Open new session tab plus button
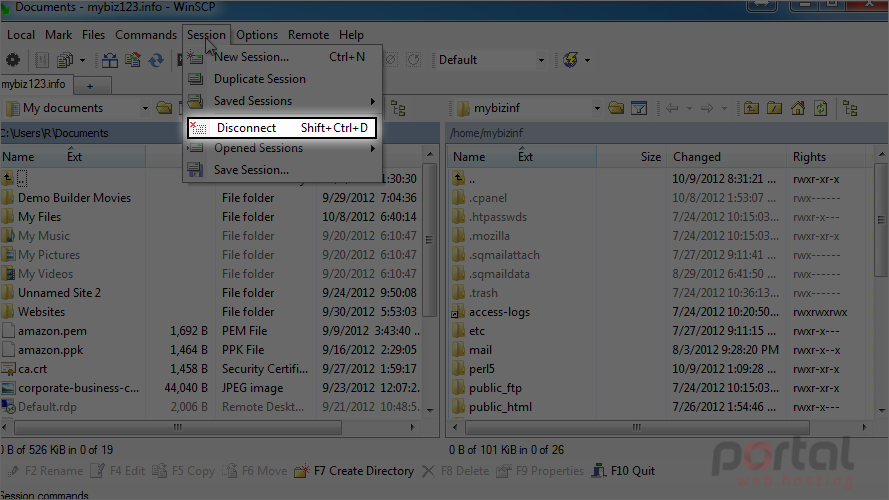The image size is (889, 500). point(90,86)
